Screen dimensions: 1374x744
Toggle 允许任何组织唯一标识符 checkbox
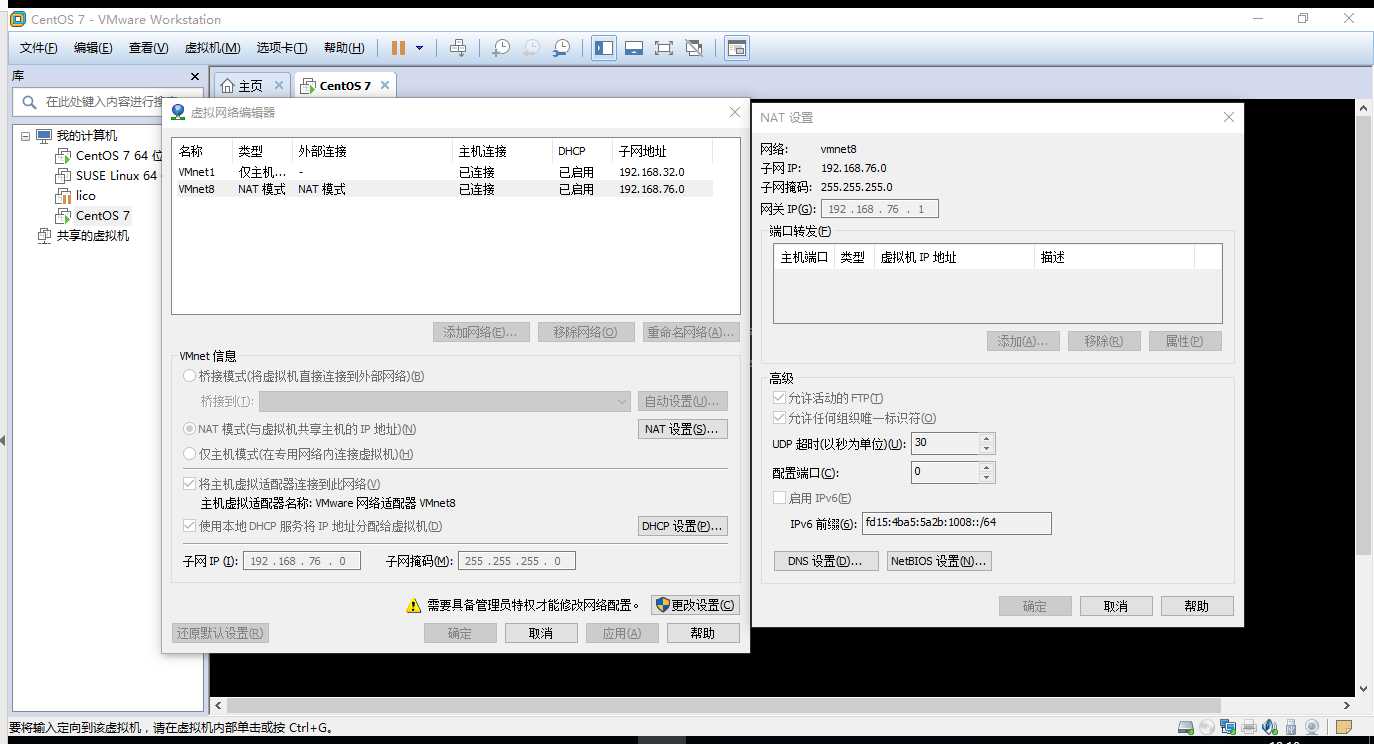click(780, 418)
